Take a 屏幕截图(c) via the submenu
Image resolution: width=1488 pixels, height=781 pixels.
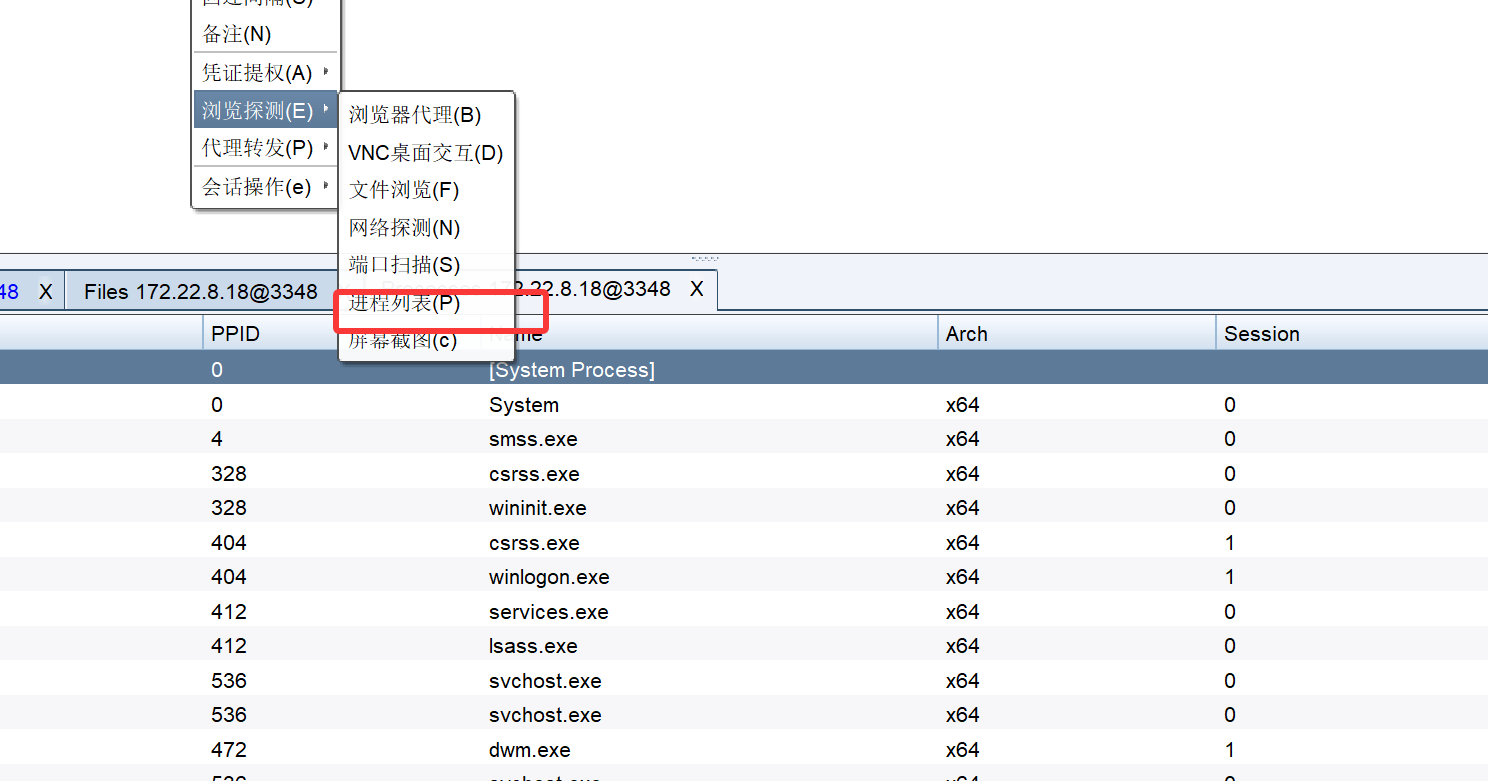(x=426, y=340)
